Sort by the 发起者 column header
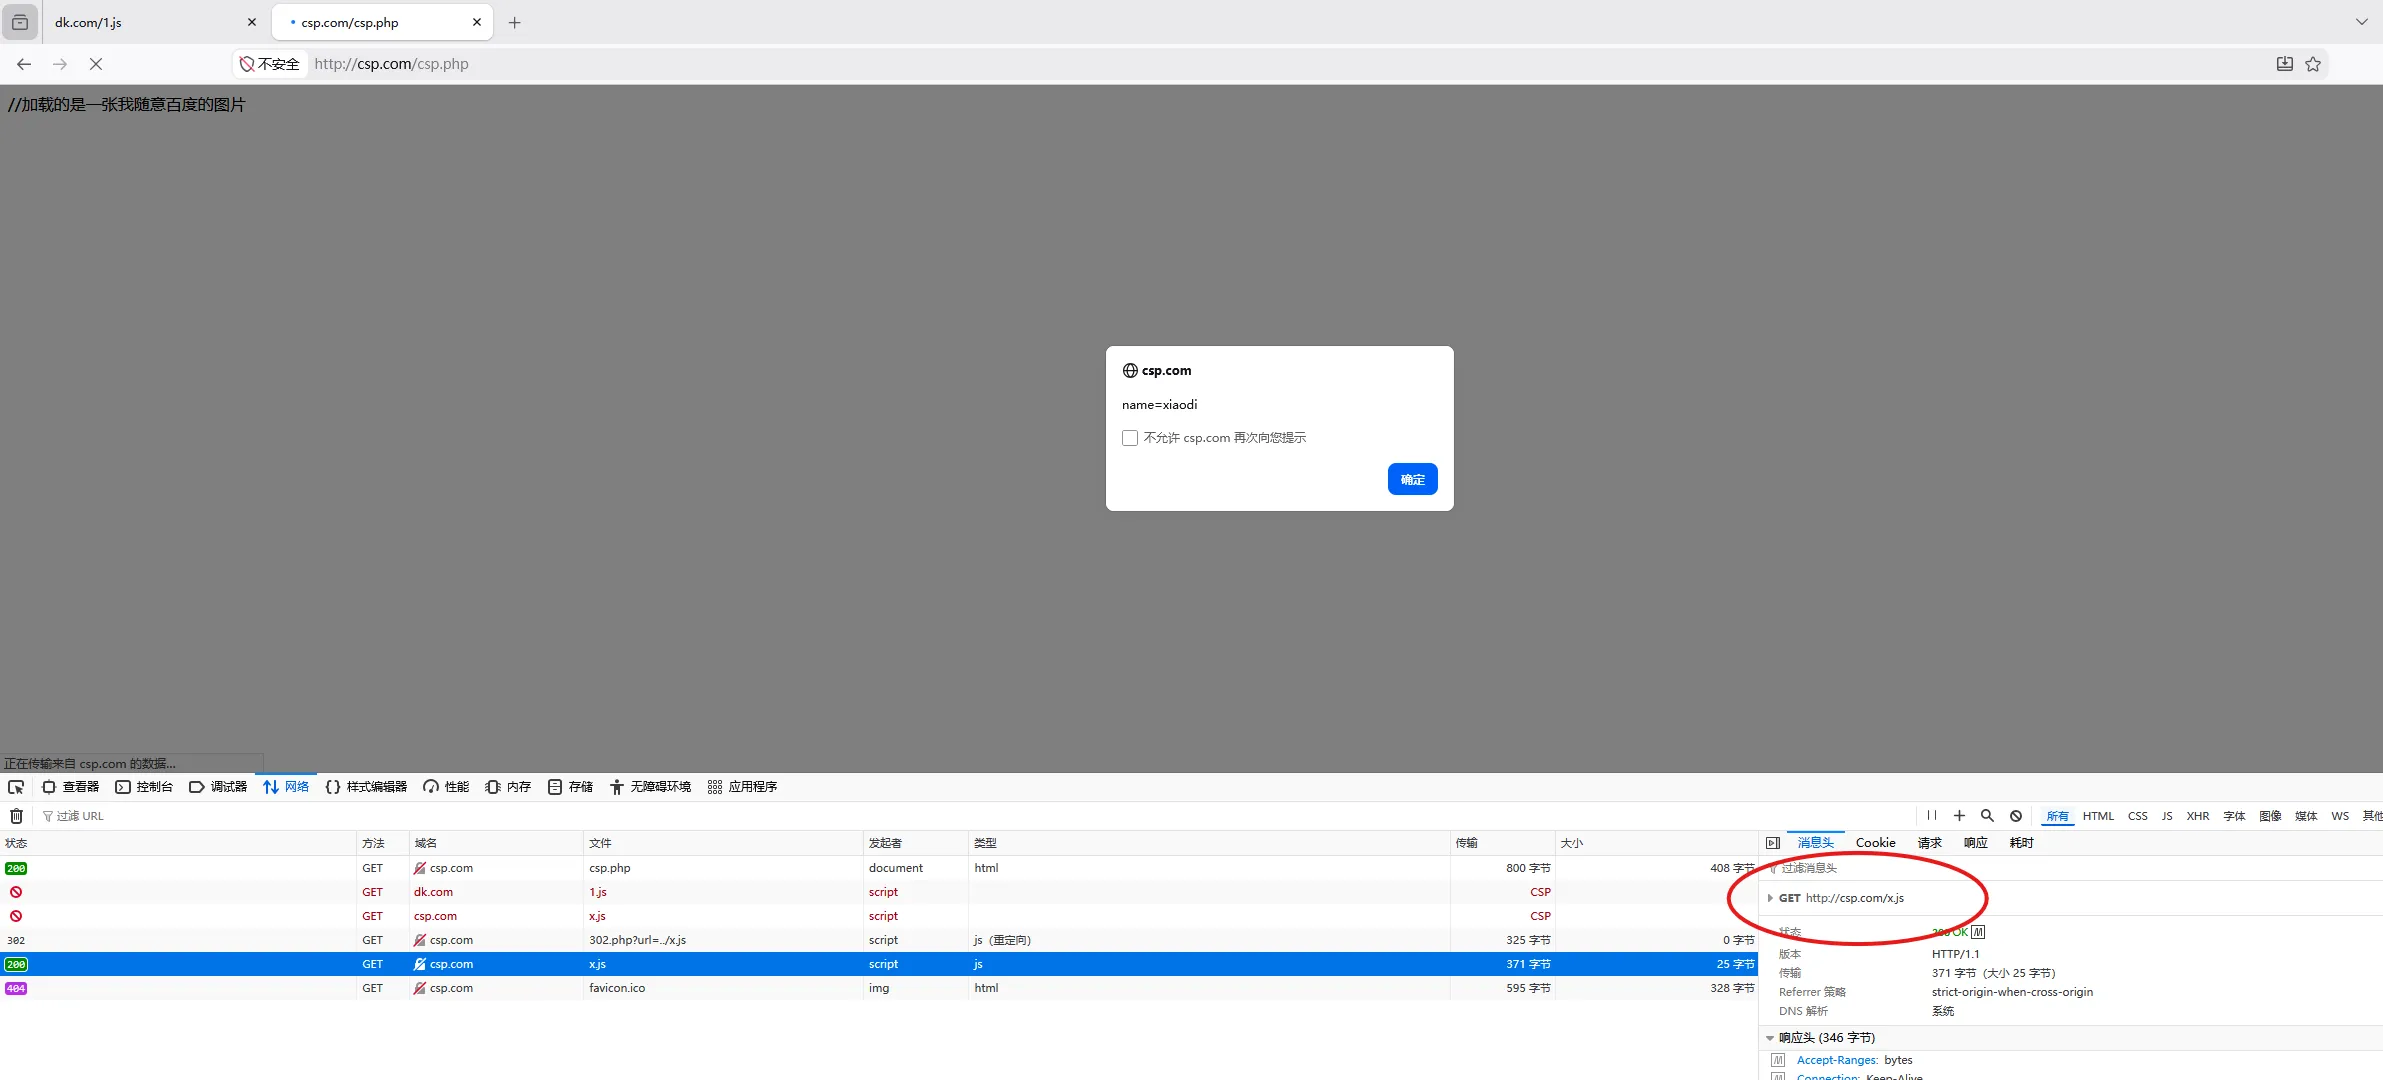 tap(915, 843)
